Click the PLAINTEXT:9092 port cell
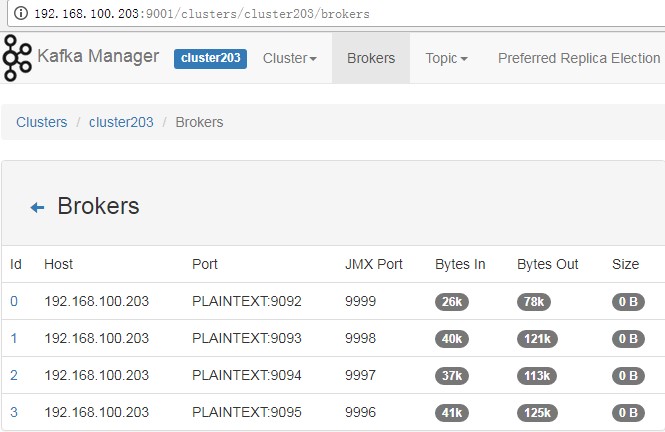665x432 pixels. pos(246,301)
